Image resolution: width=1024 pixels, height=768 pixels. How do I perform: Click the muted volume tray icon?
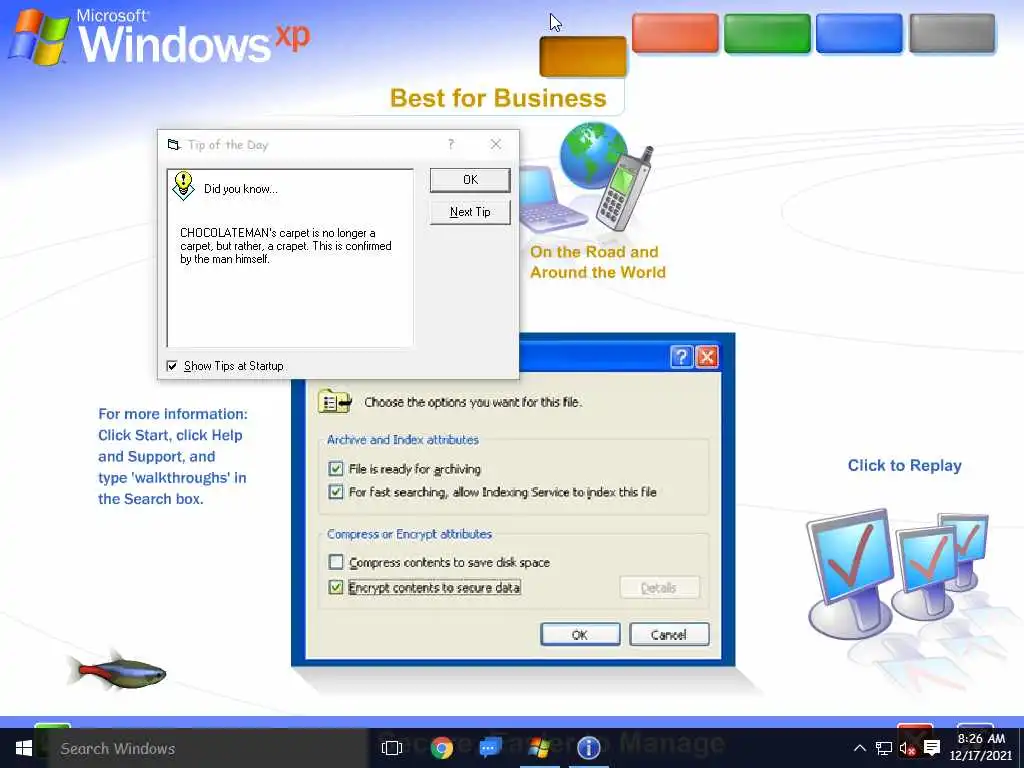908,748
